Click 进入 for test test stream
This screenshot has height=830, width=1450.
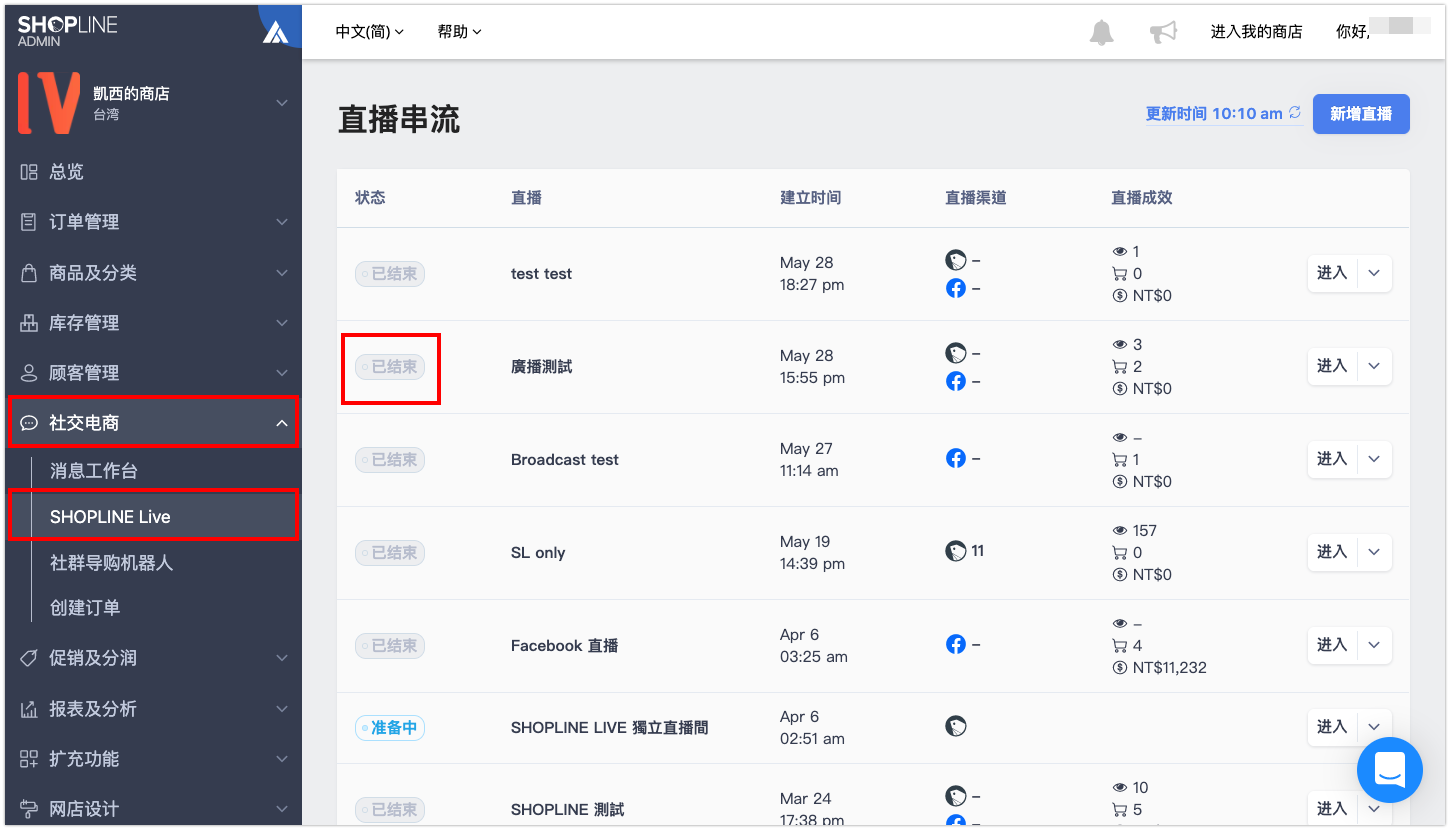pyautogui.click(x=1332, y=273)
